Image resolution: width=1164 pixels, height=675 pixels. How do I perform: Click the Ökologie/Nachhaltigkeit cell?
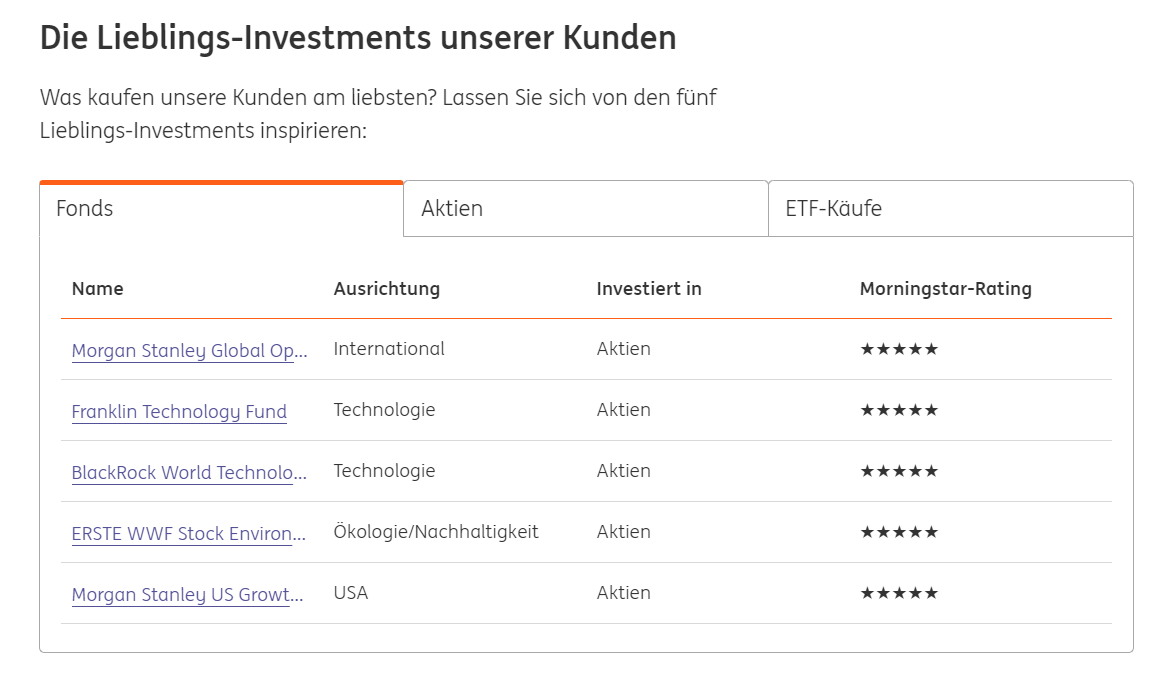[436, 532]
